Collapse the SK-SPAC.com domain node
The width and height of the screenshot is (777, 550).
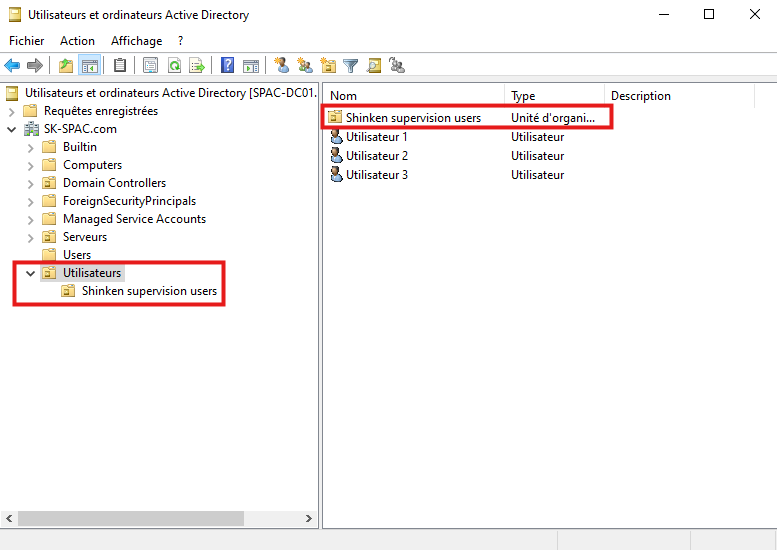point(12,129)
